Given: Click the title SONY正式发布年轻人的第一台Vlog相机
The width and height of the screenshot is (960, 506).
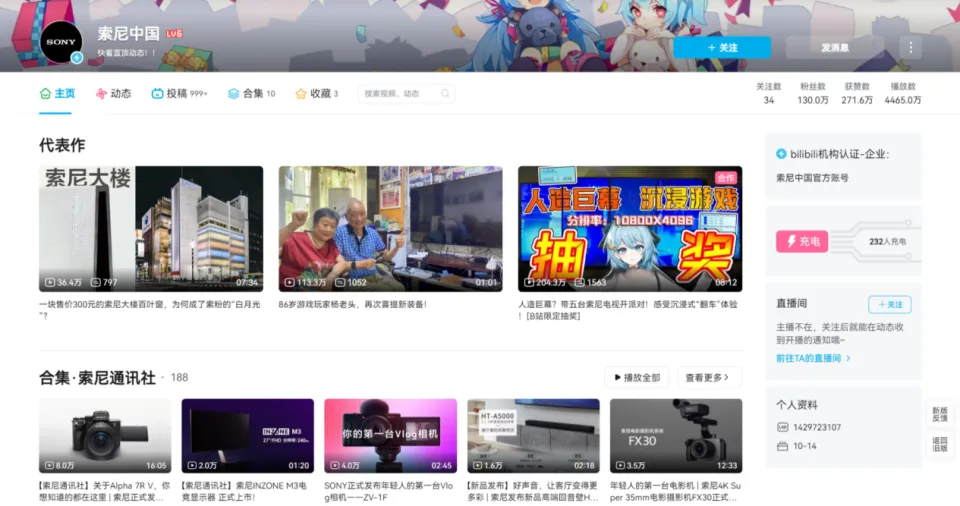Looking at the screenshot, I should click(389, 491).
